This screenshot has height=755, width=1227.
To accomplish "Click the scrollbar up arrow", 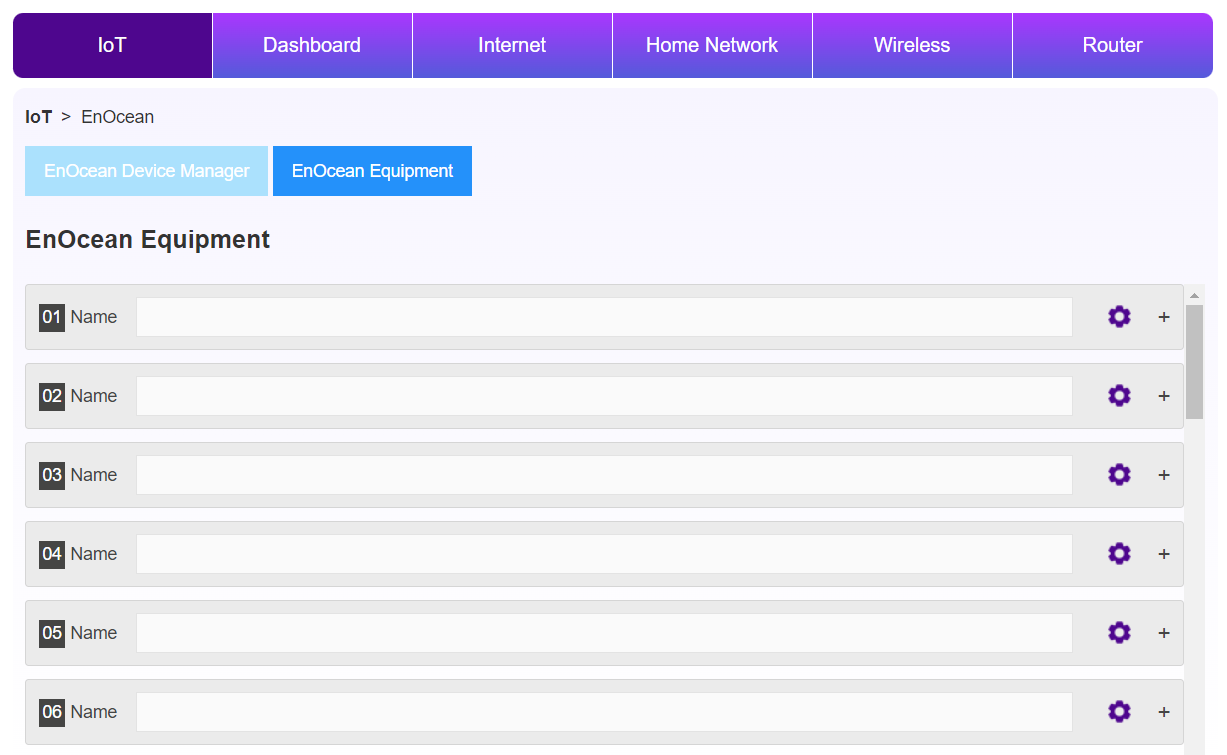I will [x=1194, y=296].
